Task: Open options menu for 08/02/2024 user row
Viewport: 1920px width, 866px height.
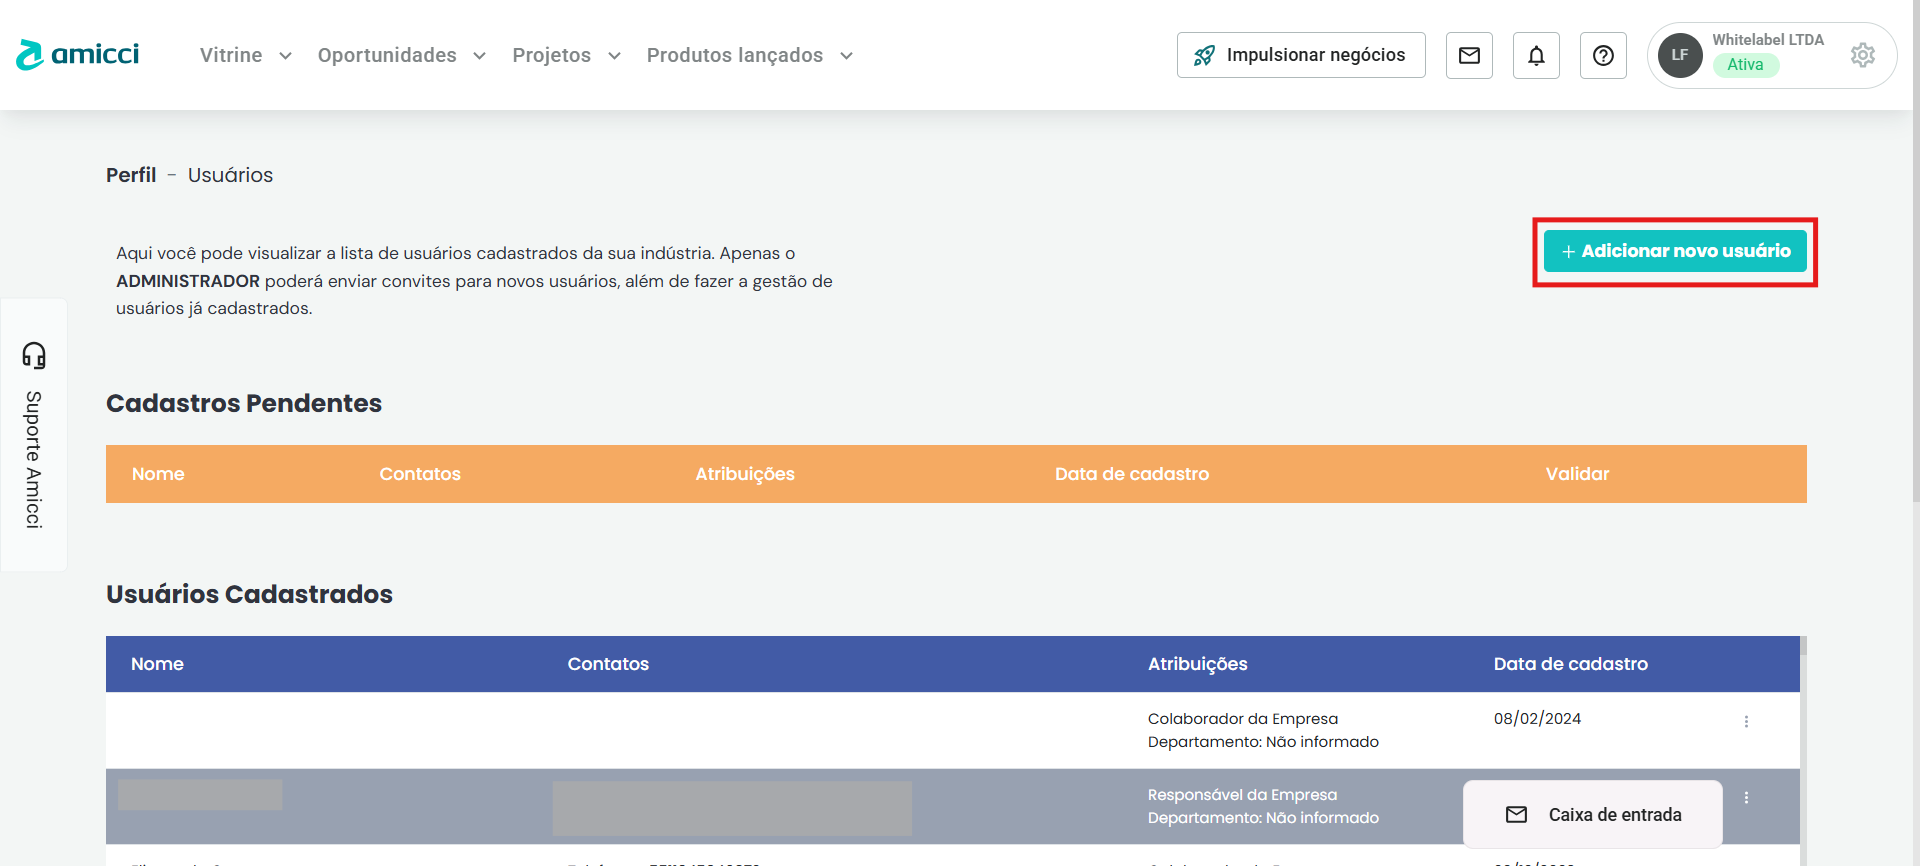Action: point(1746,721)
